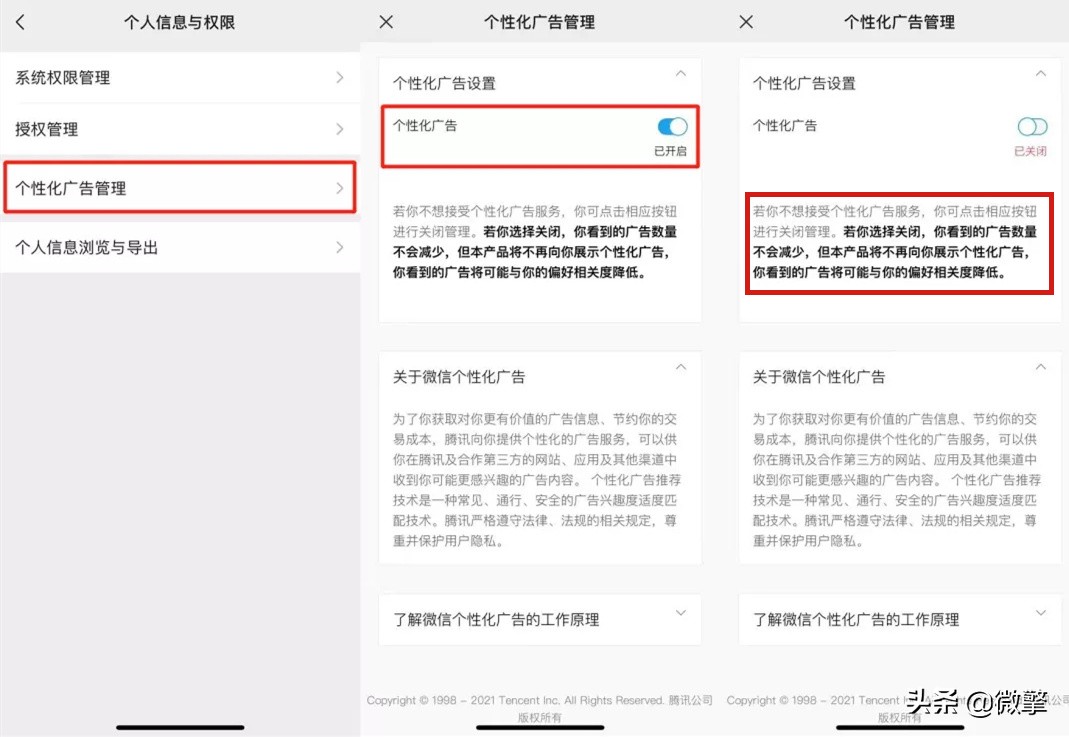The width and height of the screenshot is (1069, 737).
Task: Turn on the disabled 个性化广告 switch
Action: pyautogui.click(x=1032, y=126)
